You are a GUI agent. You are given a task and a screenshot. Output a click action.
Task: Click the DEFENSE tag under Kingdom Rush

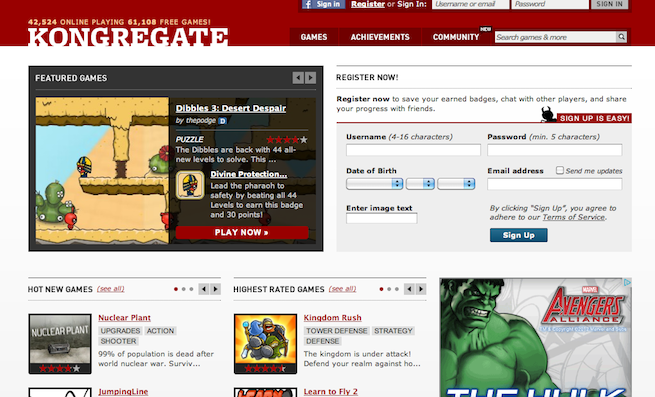[x=322, y=341]
